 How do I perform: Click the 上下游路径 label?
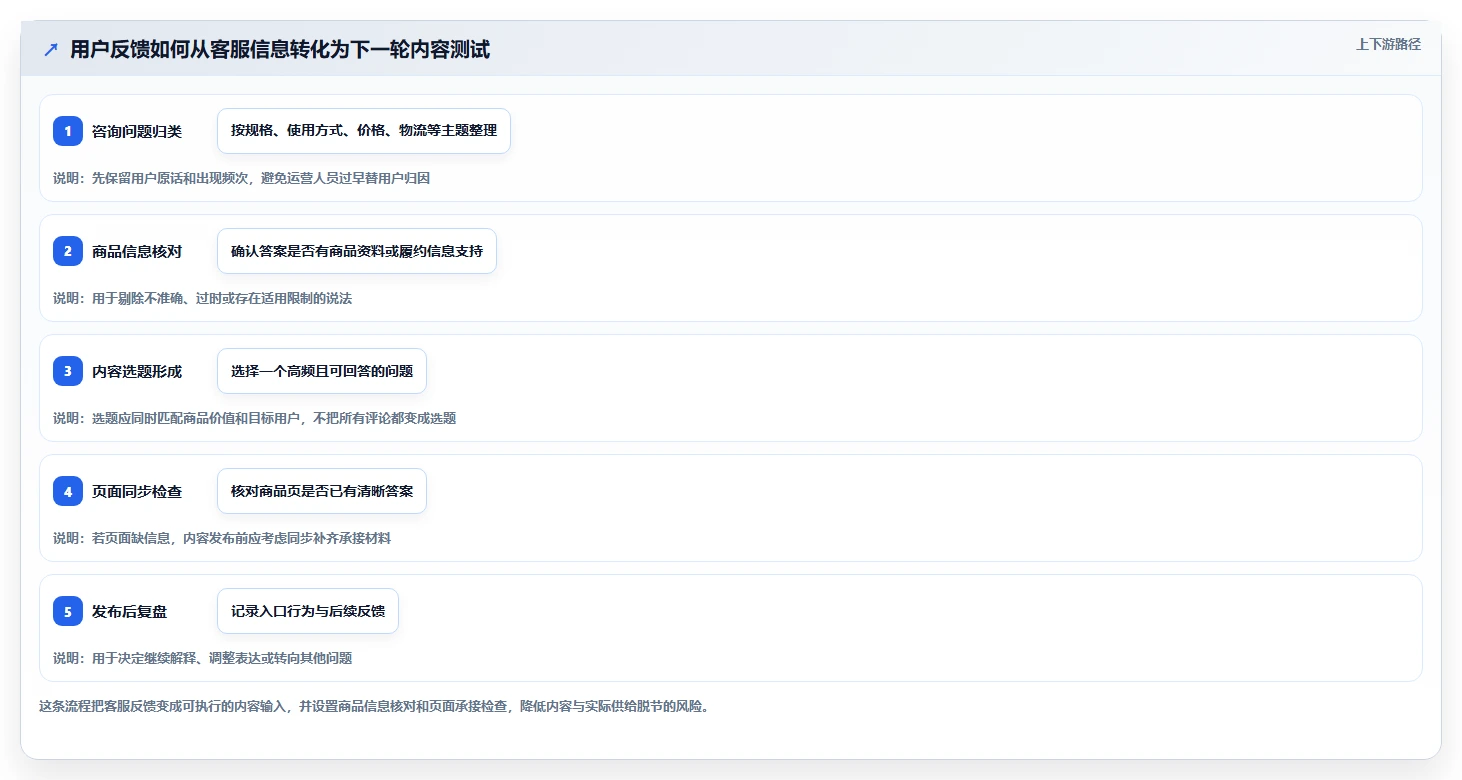click(1388, 44)
